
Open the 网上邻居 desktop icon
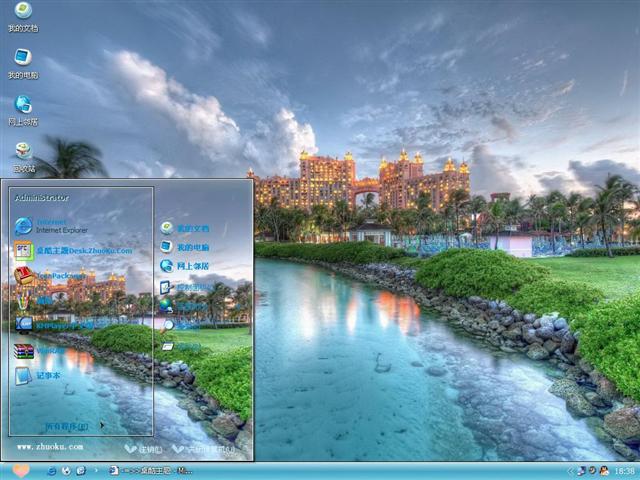(23, 110)
